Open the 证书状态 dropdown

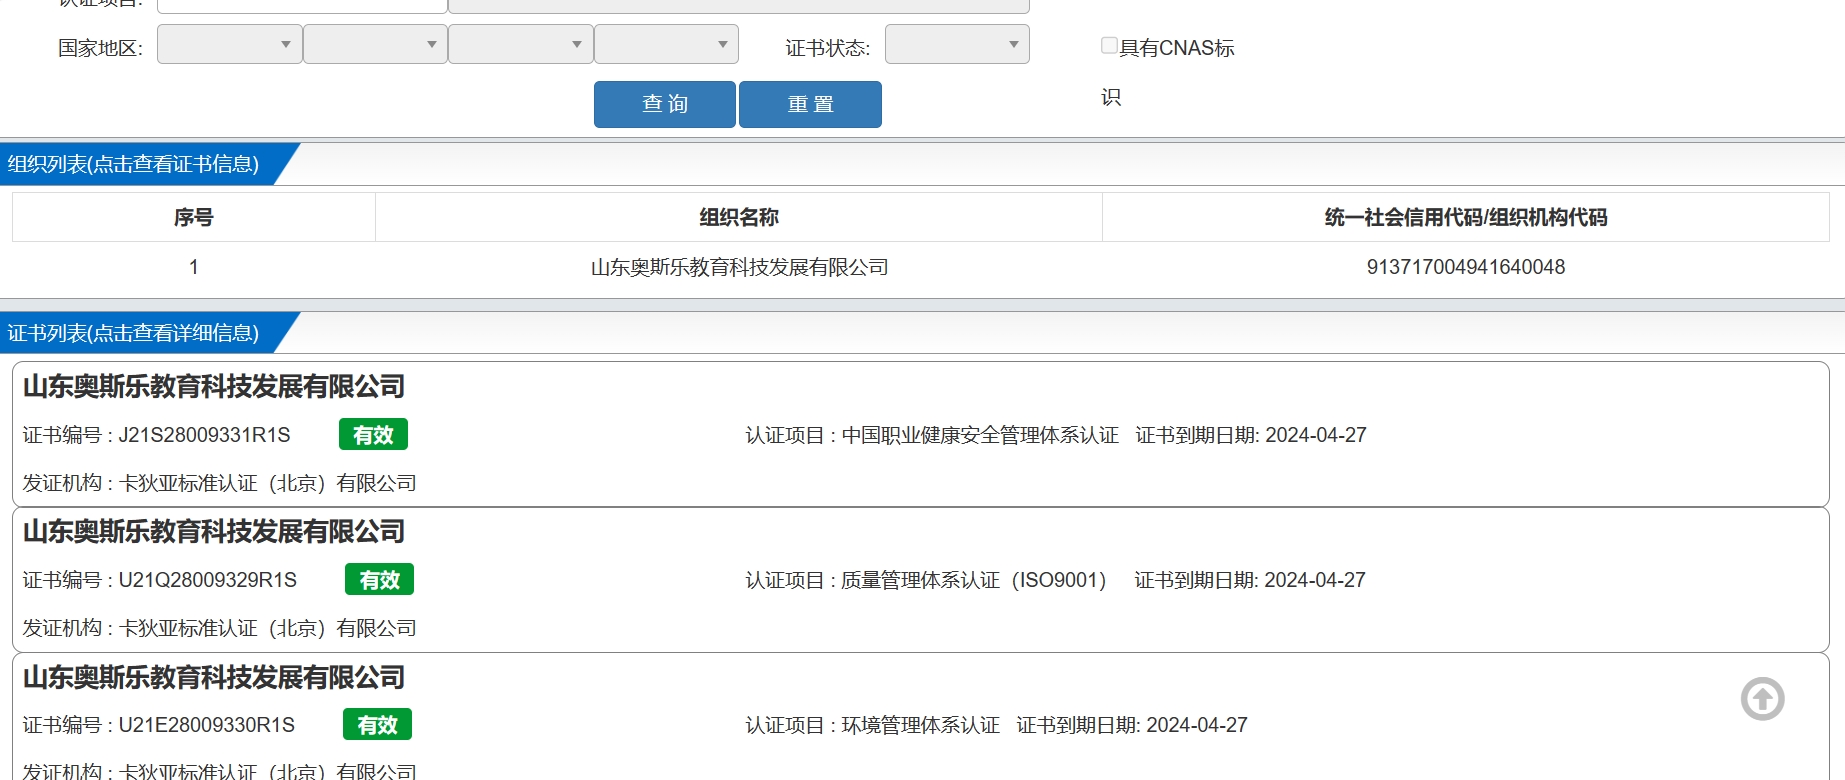click(x=957, y=44)
